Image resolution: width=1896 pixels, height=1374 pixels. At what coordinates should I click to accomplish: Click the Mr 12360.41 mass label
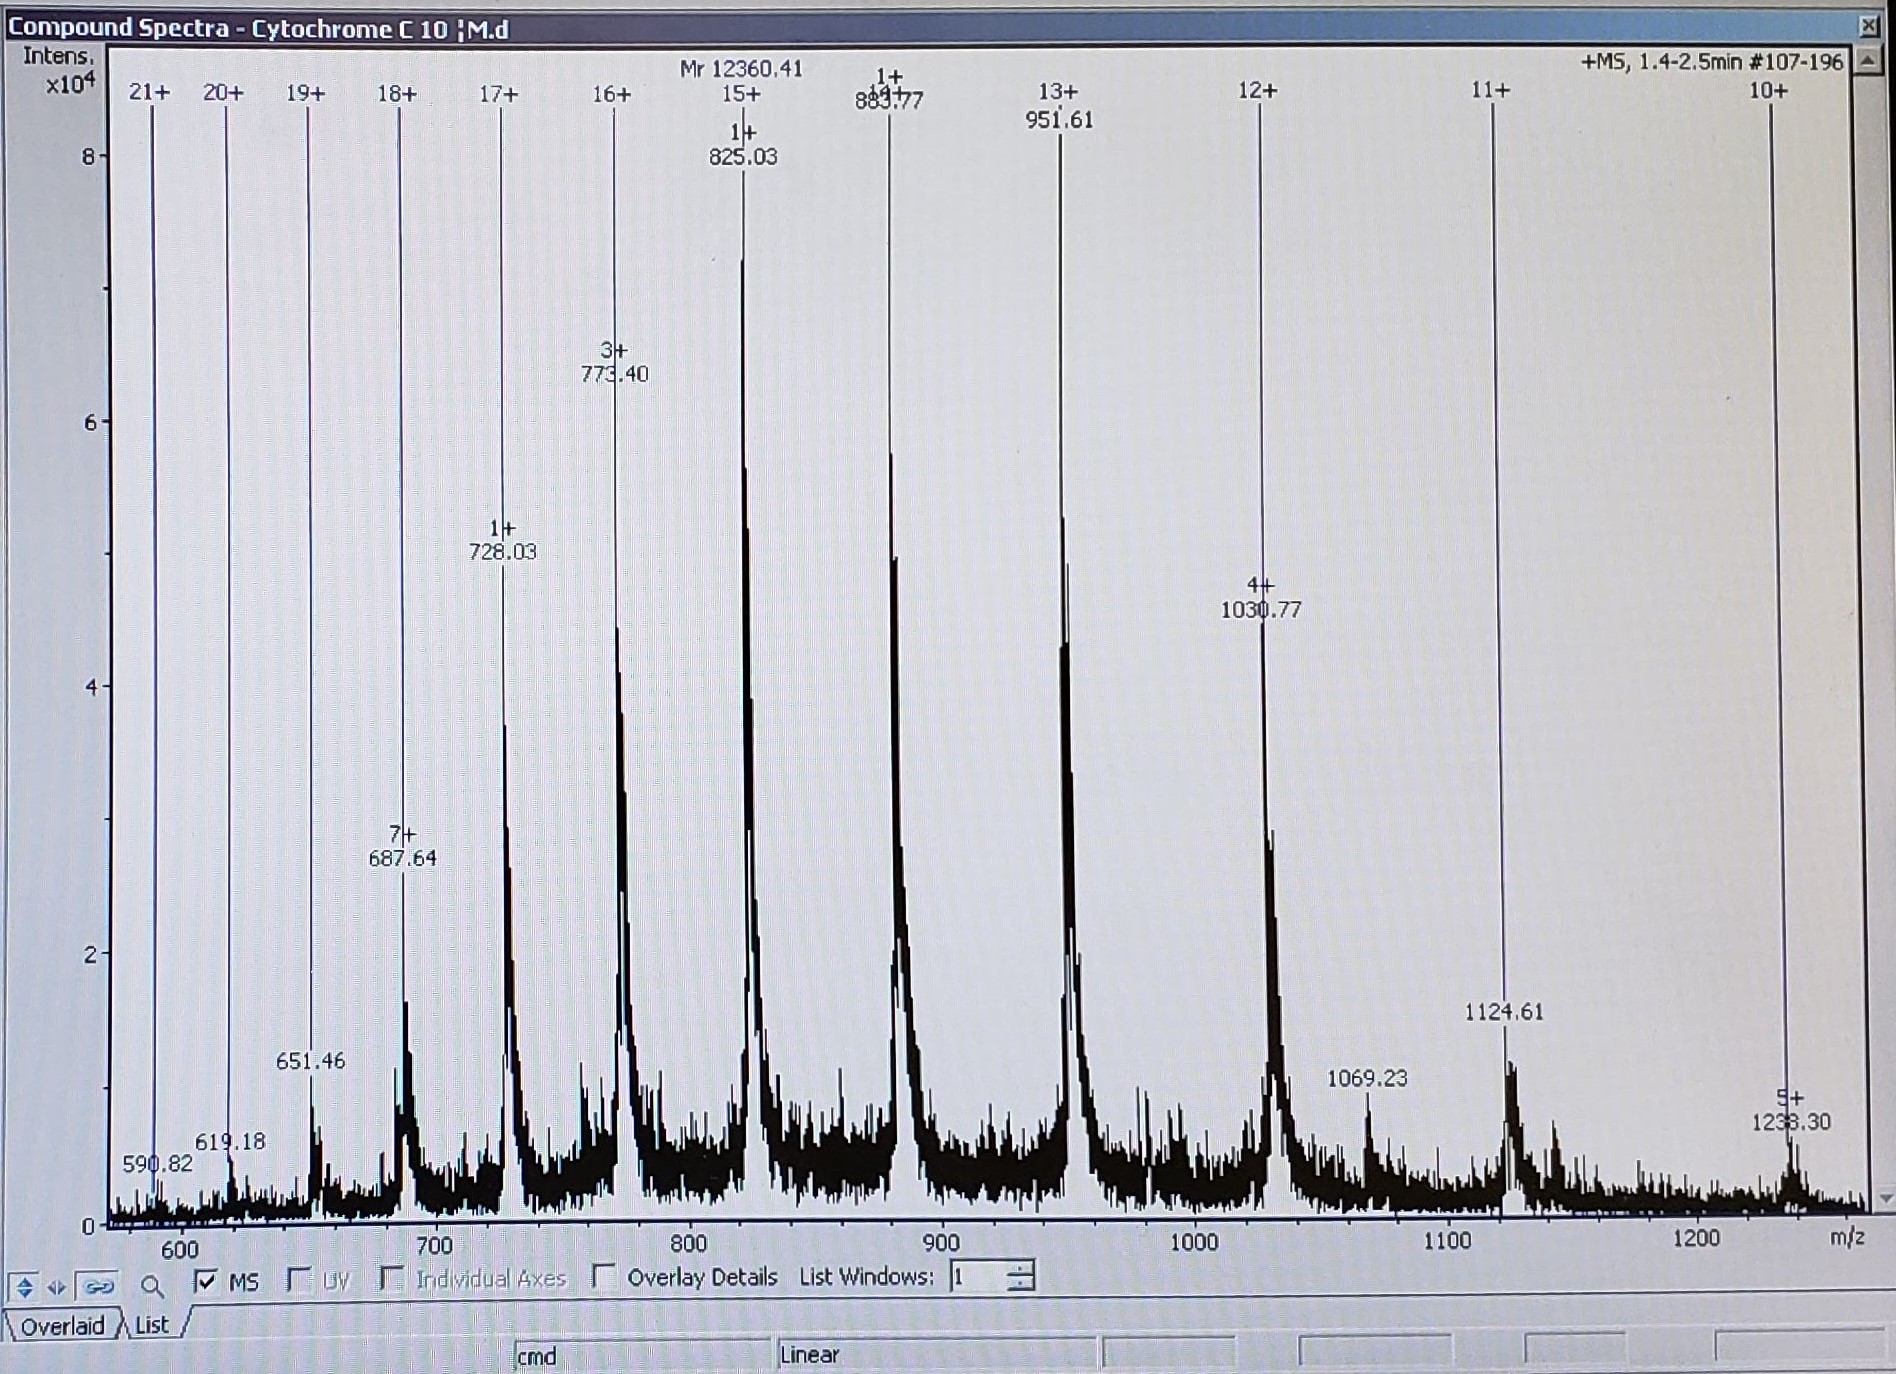[x=741, y=69]
